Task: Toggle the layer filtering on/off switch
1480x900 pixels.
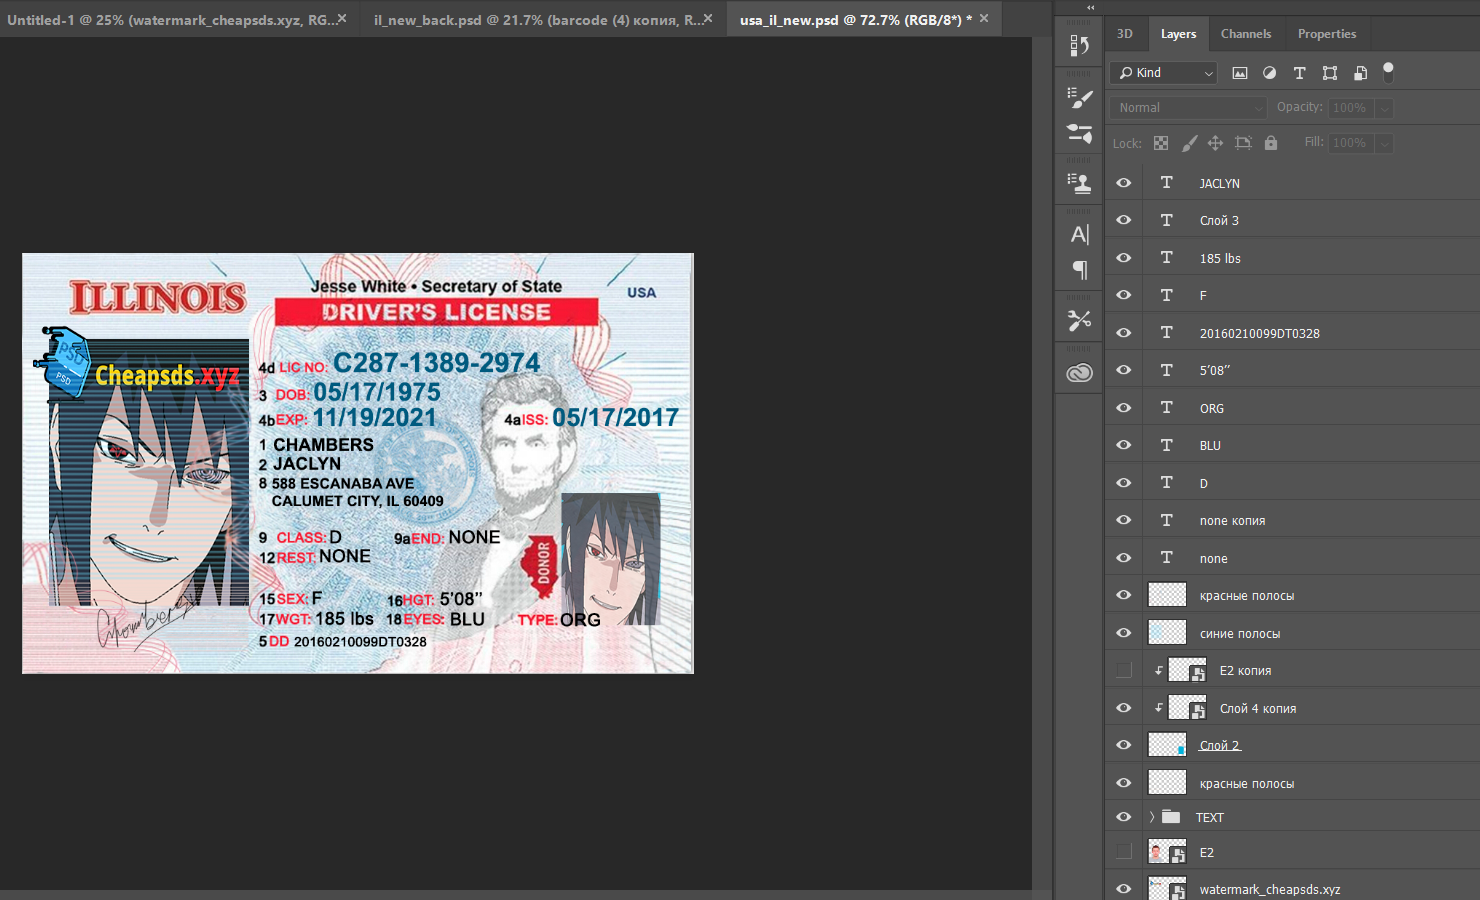Action: (x=1388, y=72)
